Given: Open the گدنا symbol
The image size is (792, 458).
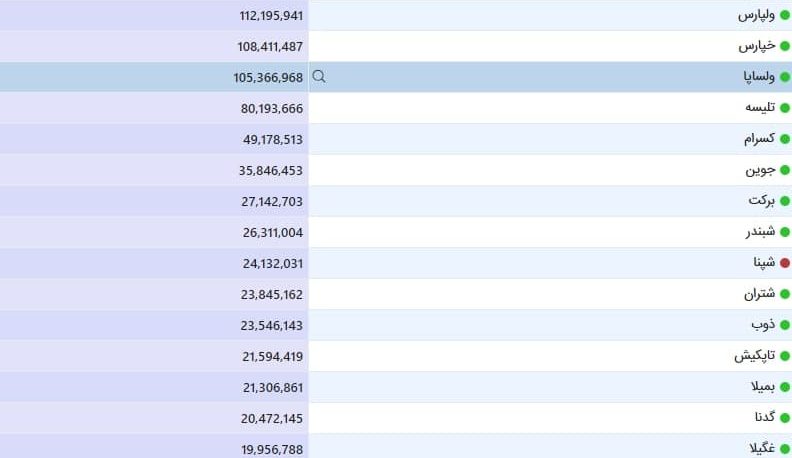Looking at the screenshot, I should coord(763,418).
